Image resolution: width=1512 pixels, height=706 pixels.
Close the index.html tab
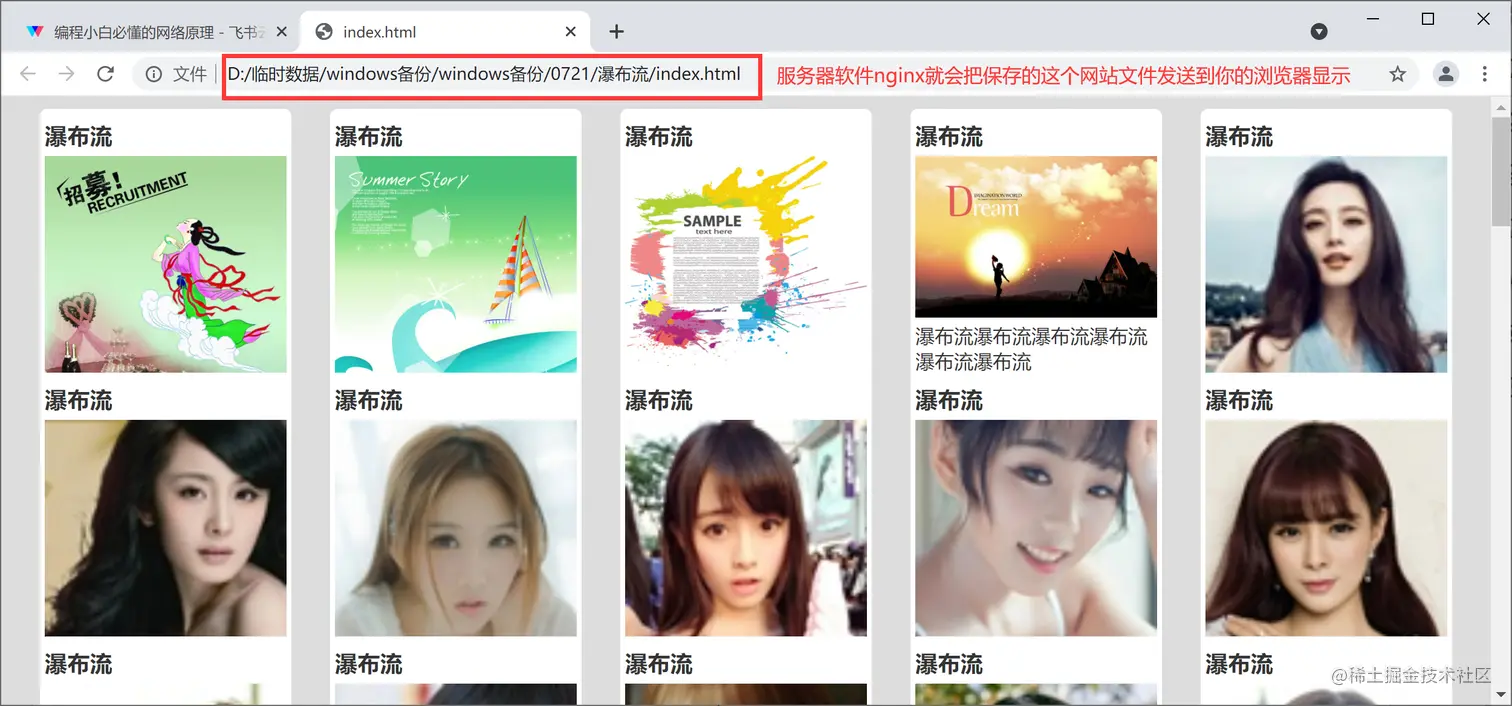point(571,32)
